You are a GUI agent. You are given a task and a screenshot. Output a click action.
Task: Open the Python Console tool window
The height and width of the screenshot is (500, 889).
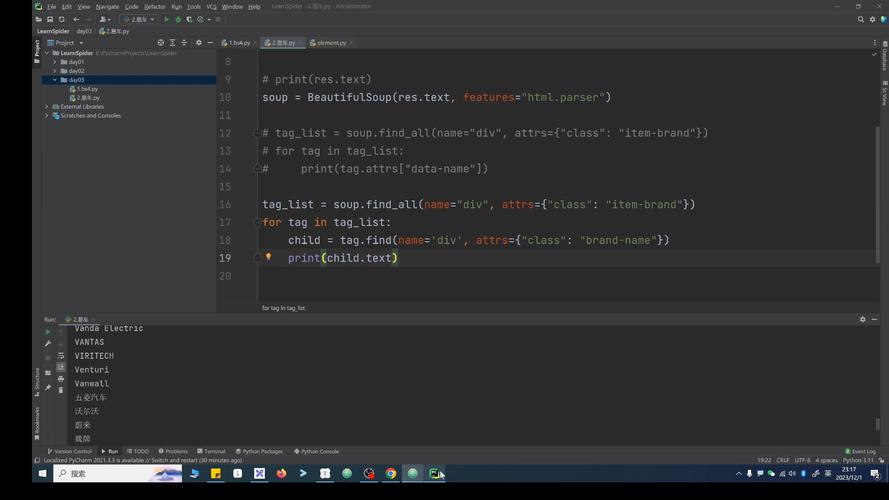316,451
